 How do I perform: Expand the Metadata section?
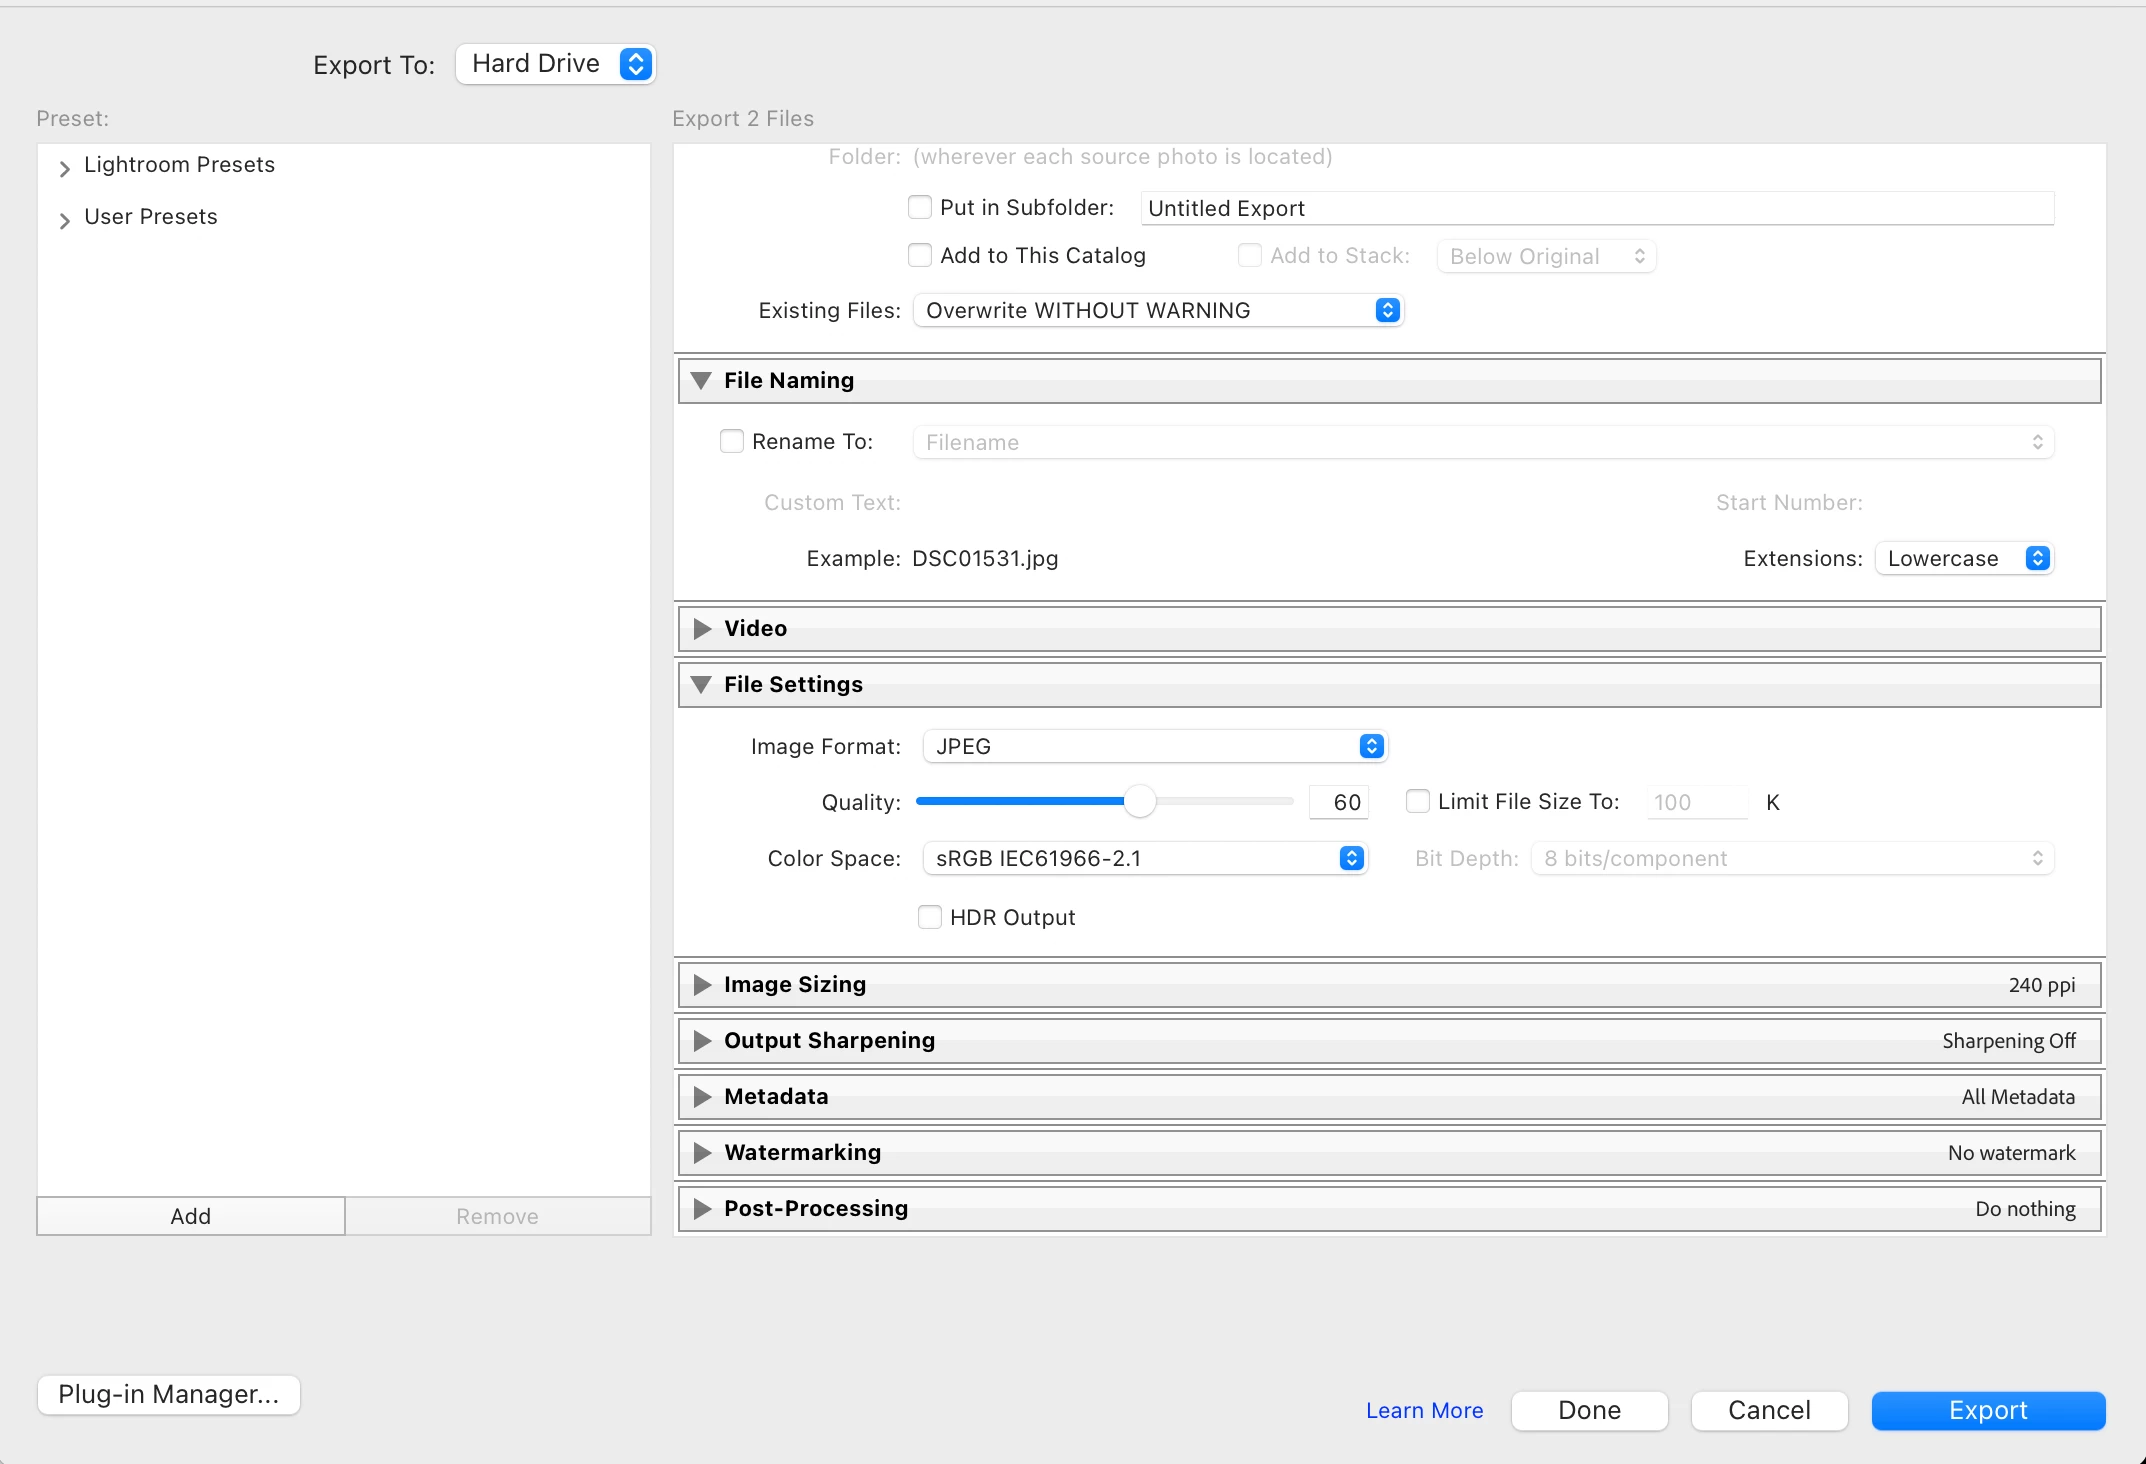[702, 1097]
